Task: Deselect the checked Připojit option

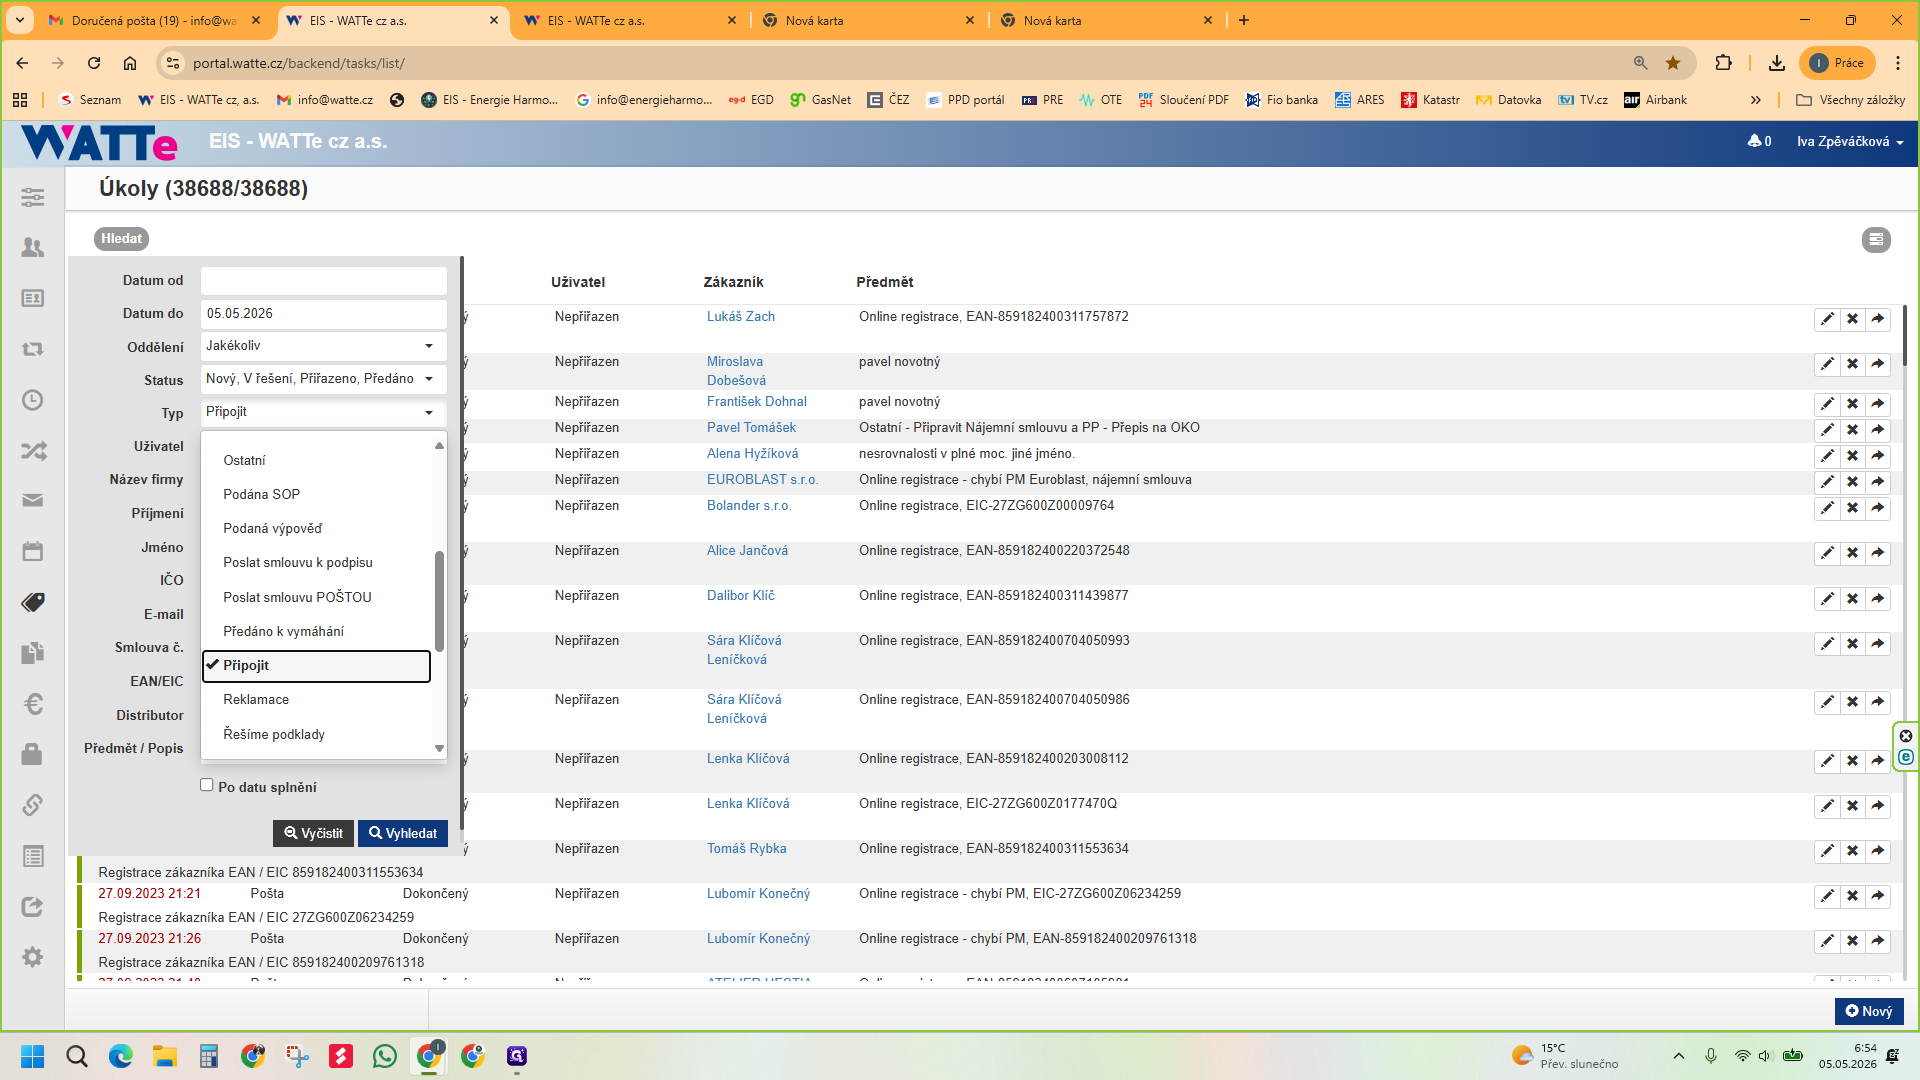Action: [316, 666]
